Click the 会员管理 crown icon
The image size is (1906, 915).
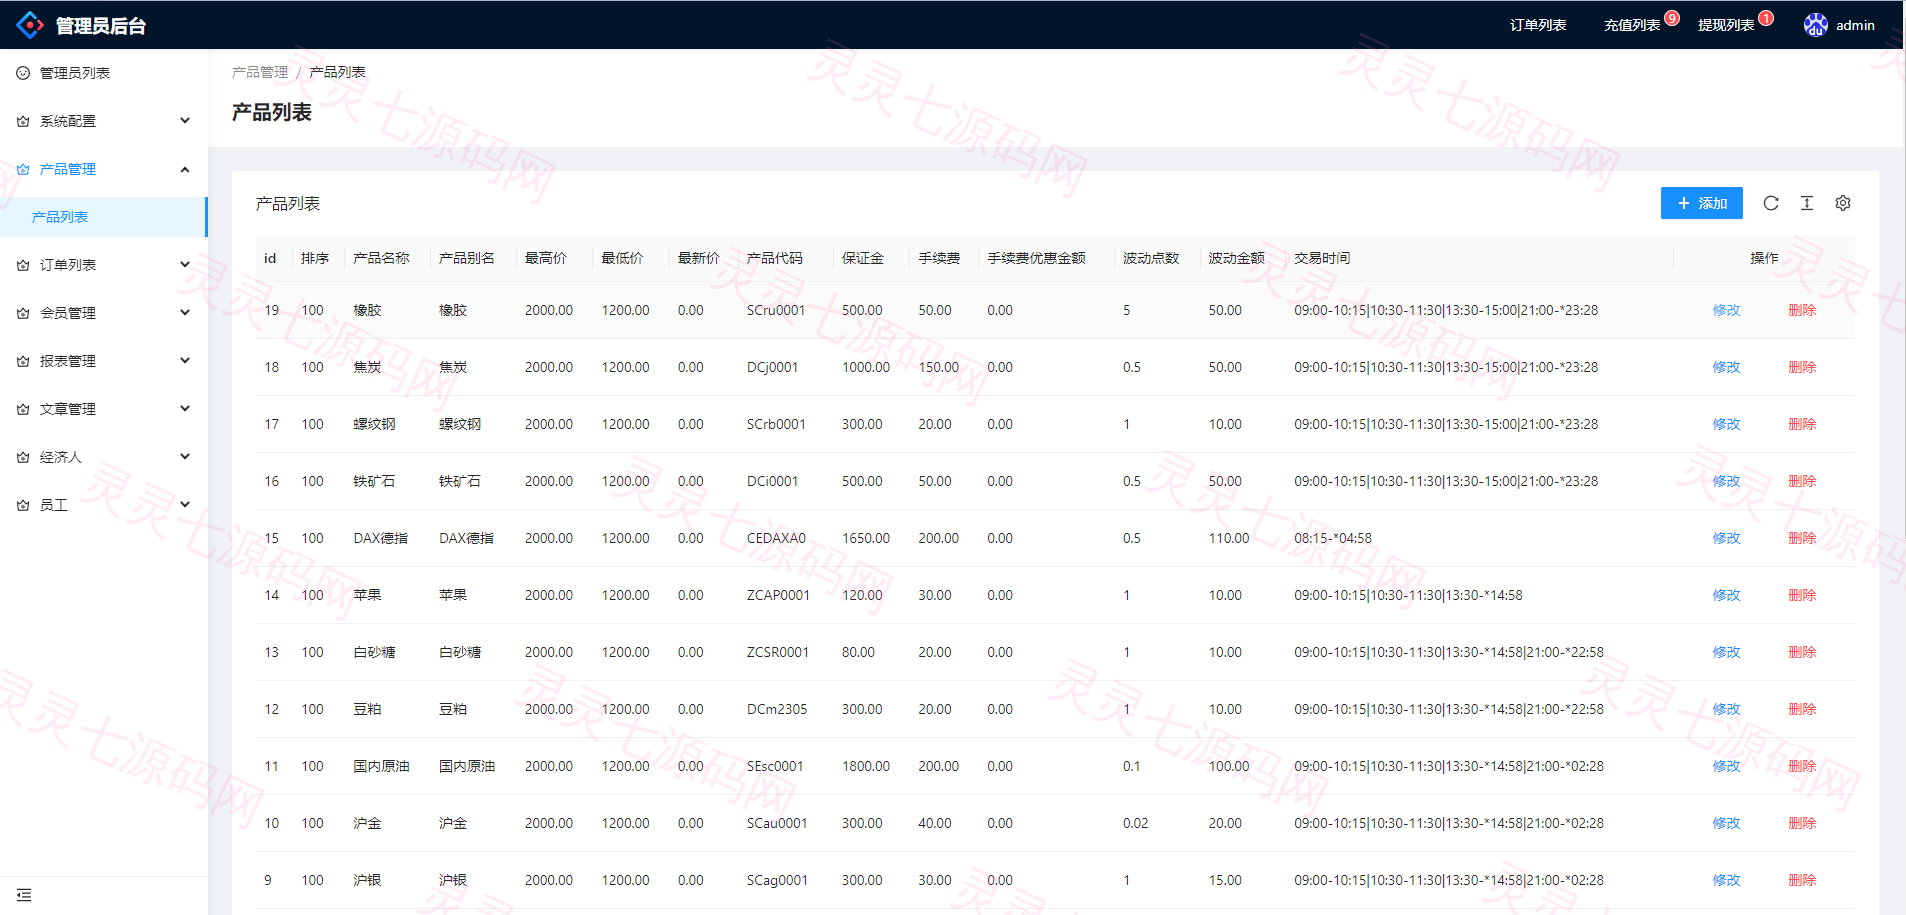(x=23, y=313)
